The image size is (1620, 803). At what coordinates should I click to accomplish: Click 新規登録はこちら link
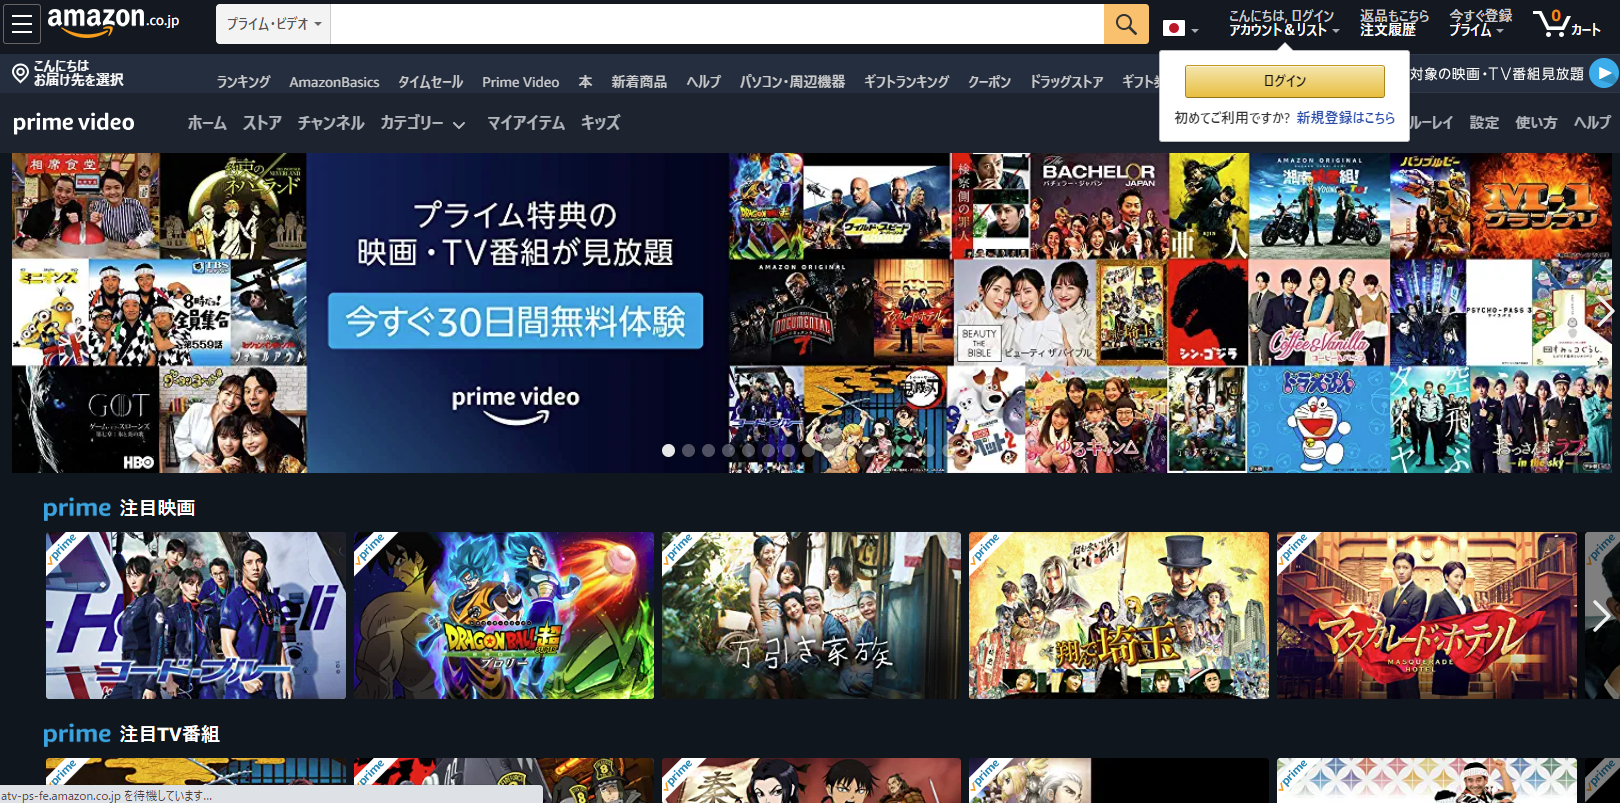click(x=1345, y=118)
